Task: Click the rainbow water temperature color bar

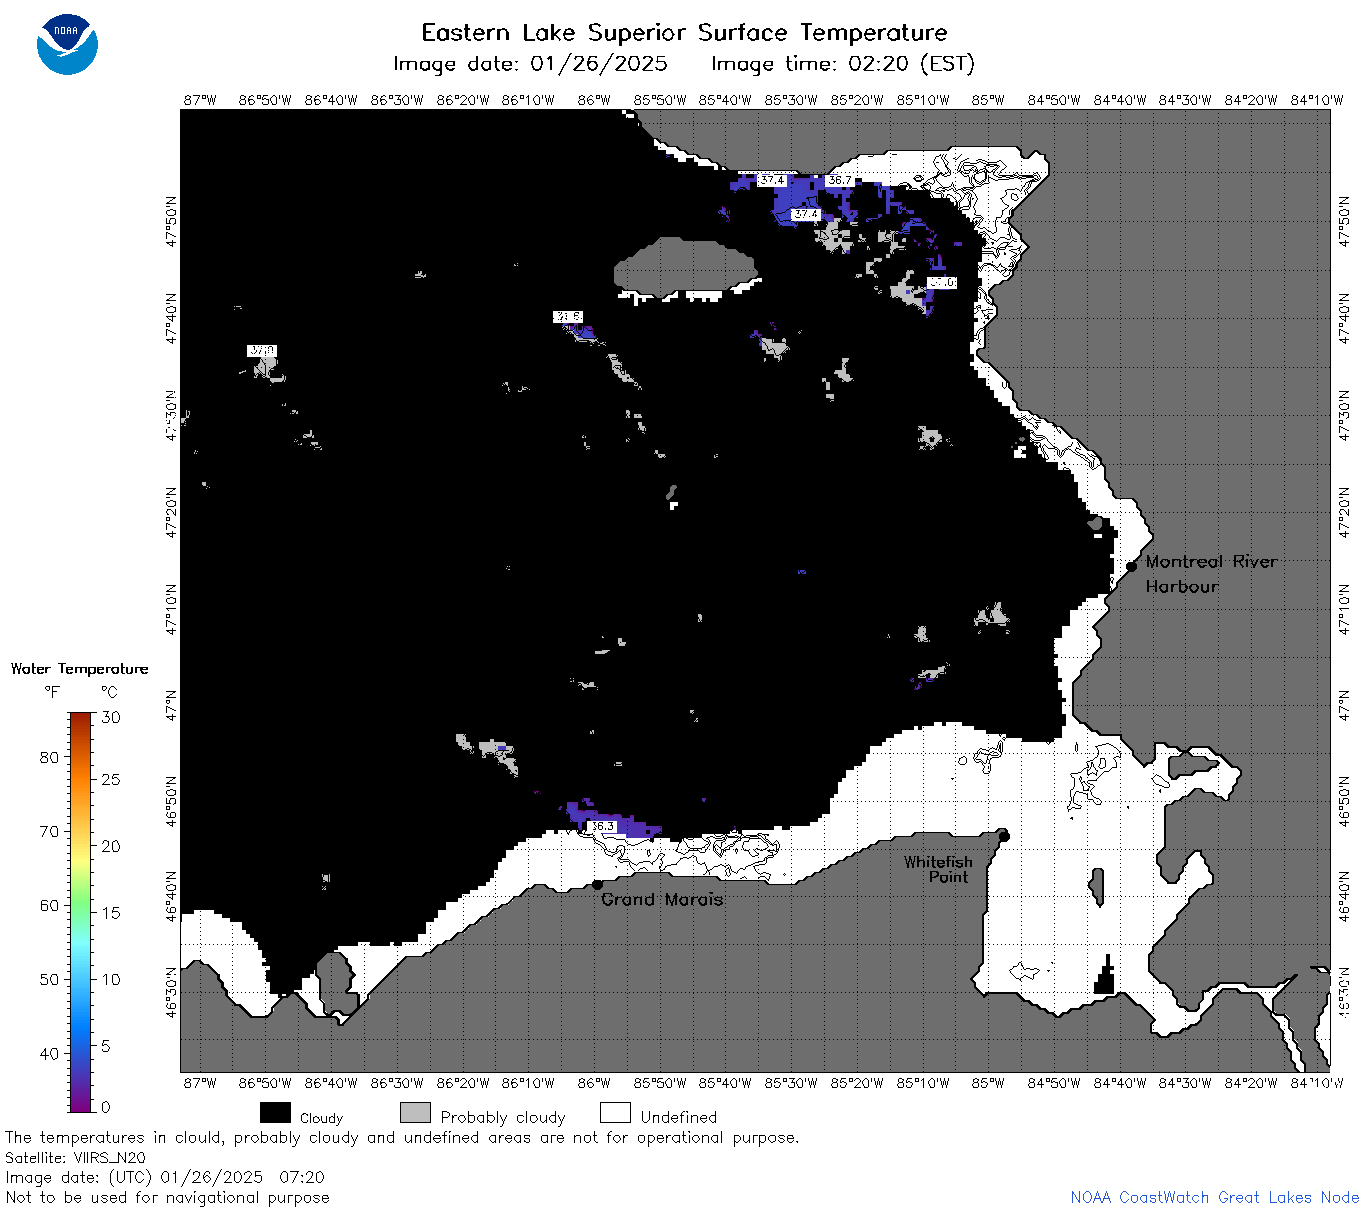Action: click(81, 912)
